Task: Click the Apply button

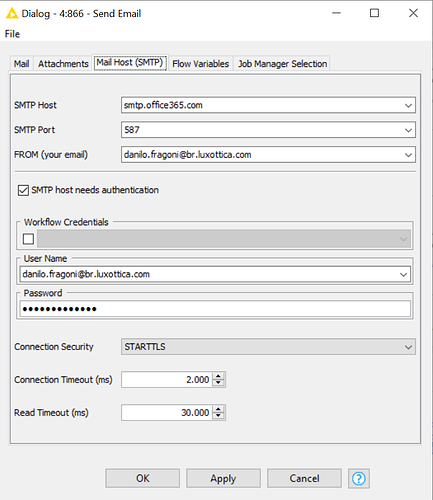Action: click(x=223, y=478)
